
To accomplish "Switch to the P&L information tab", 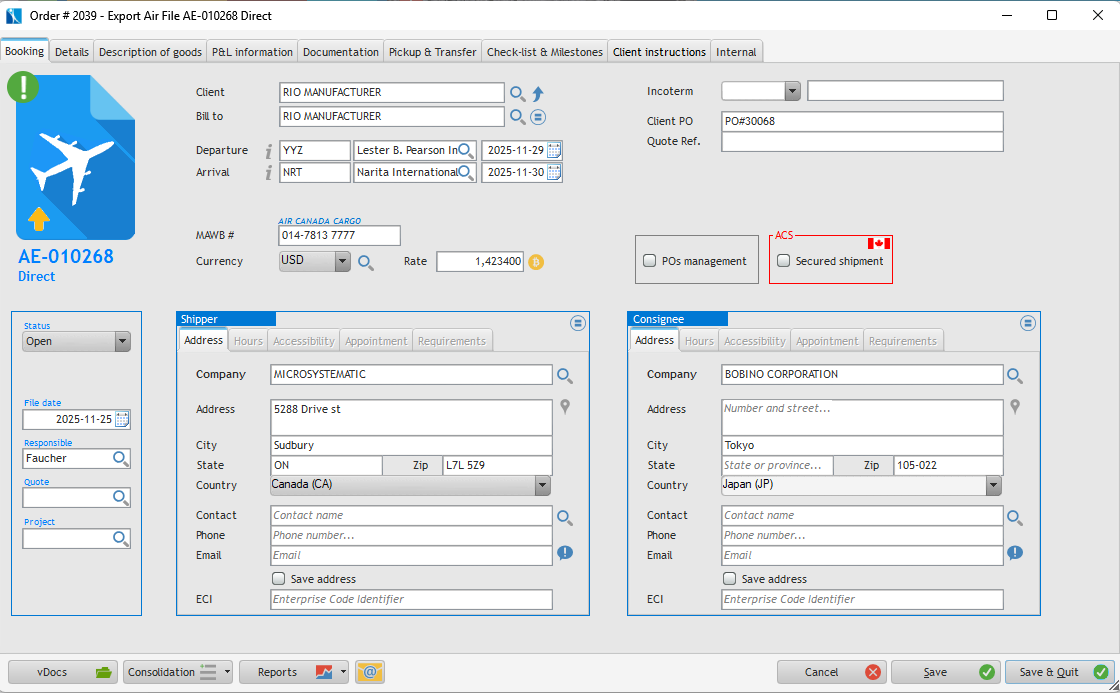I will point(252,52).
